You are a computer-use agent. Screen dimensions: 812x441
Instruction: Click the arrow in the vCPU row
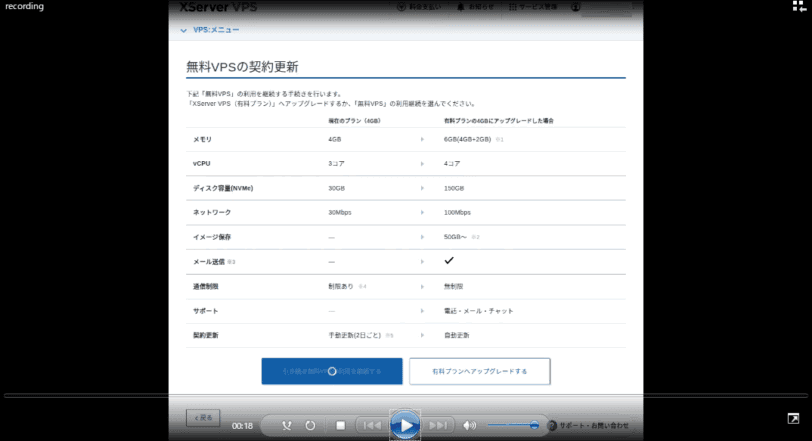click(422, 164)
